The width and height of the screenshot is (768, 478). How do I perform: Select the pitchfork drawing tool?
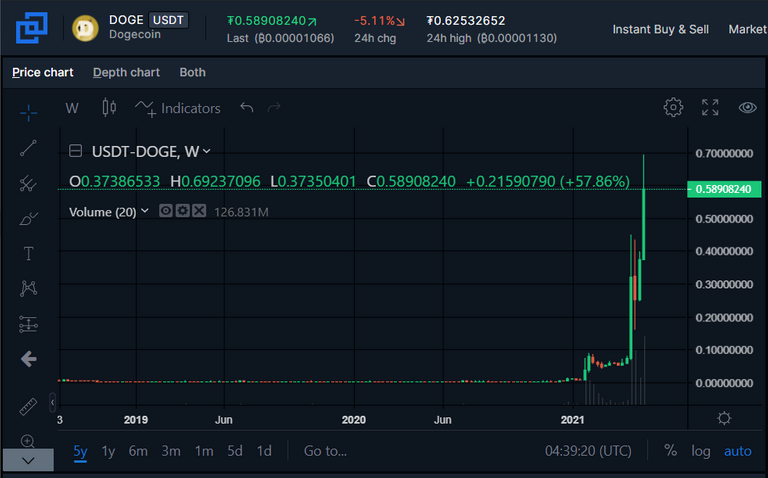(x=28, y=183)
